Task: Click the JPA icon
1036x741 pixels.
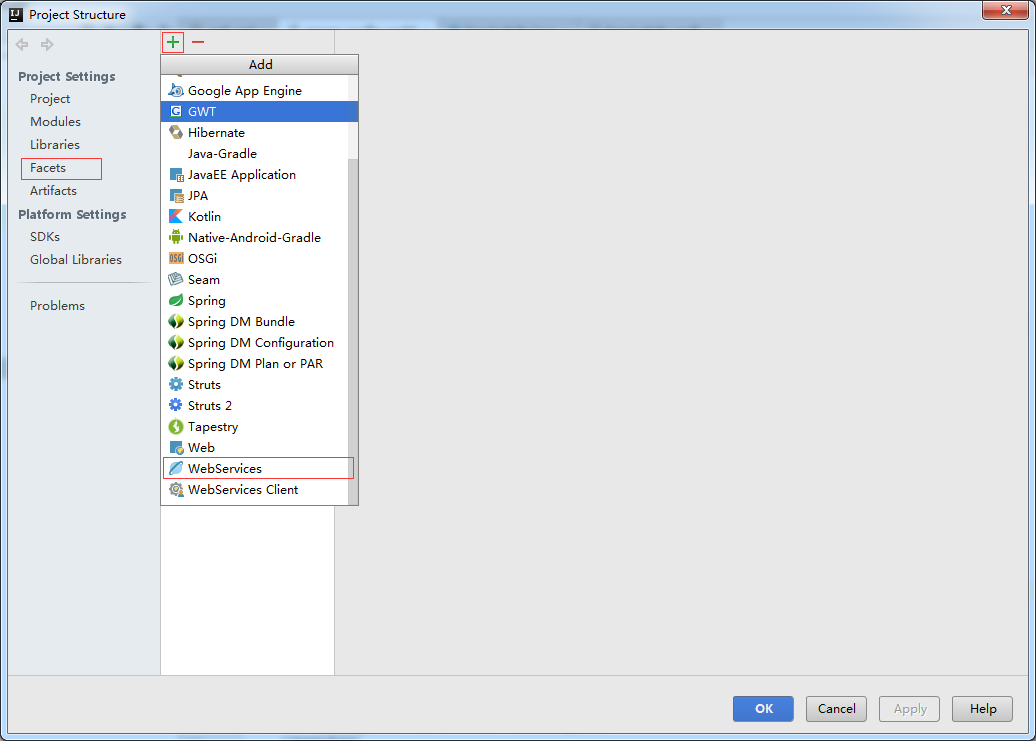Action: point(176,196)
